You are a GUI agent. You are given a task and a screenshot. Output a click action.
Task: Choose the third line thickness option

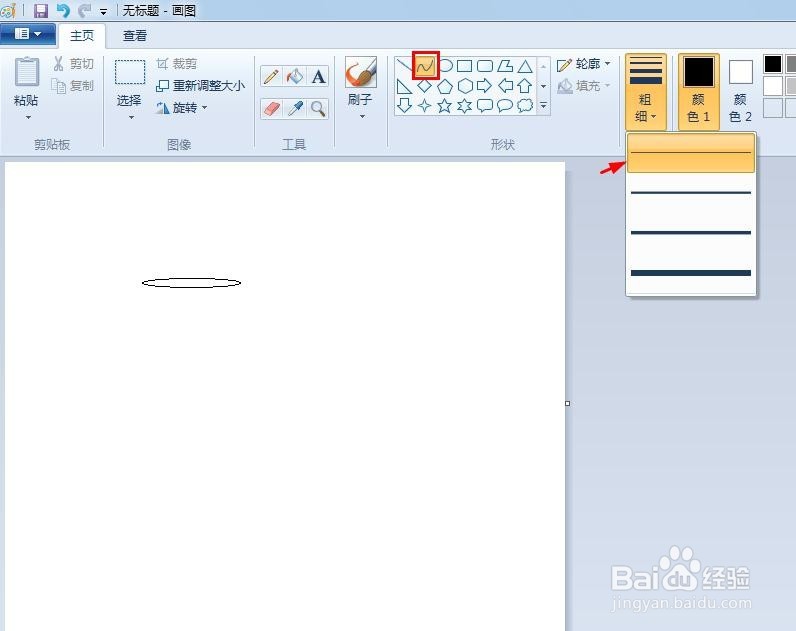pyautogui.click(x=691, y=233)
